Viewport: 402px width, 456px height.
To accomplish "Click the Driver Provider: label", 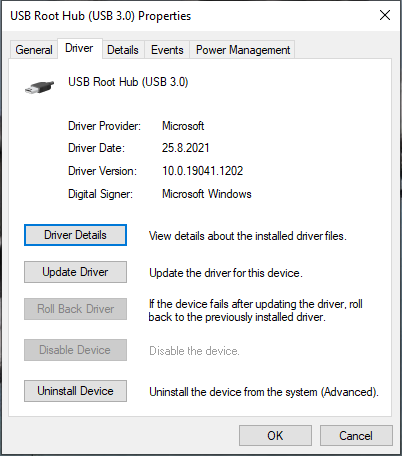I will (105, 126).
